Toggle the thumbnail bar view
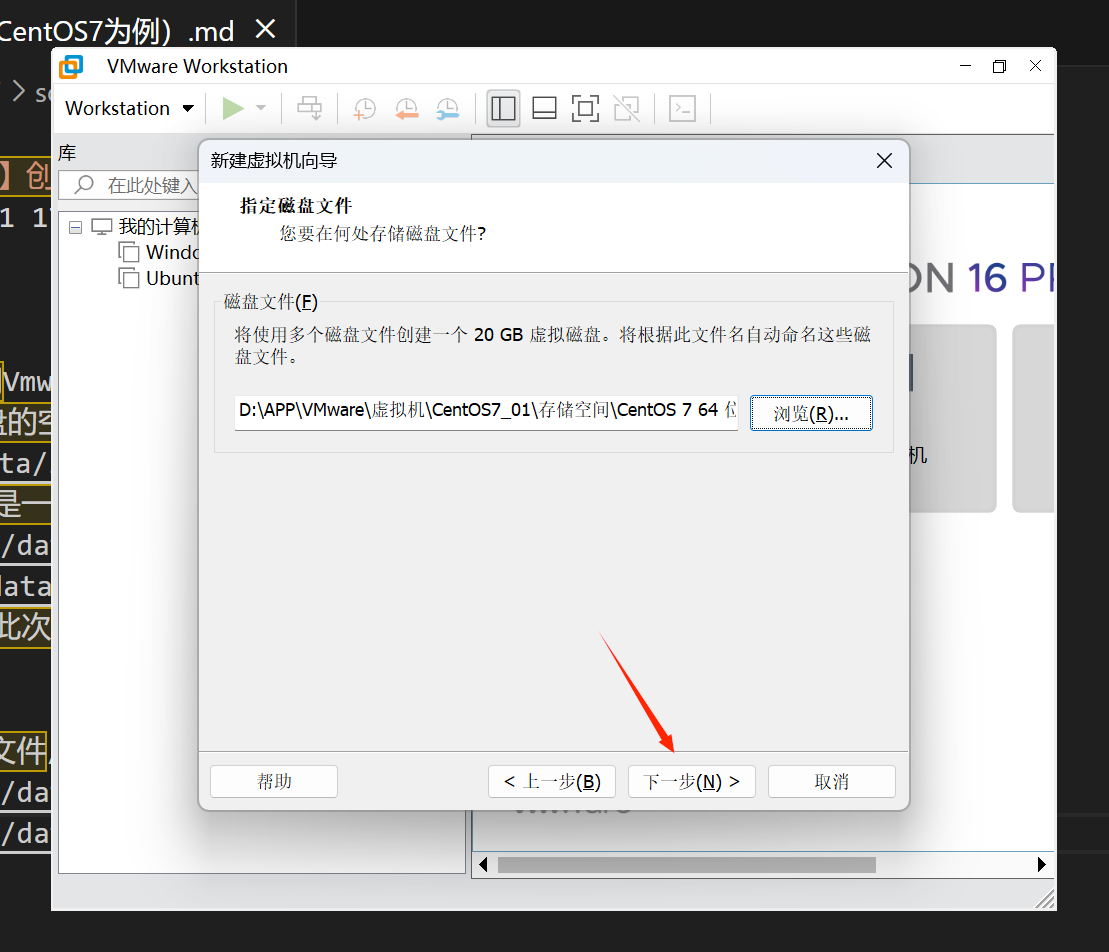This screenshot has width=1109, height=952. [544, 108]
